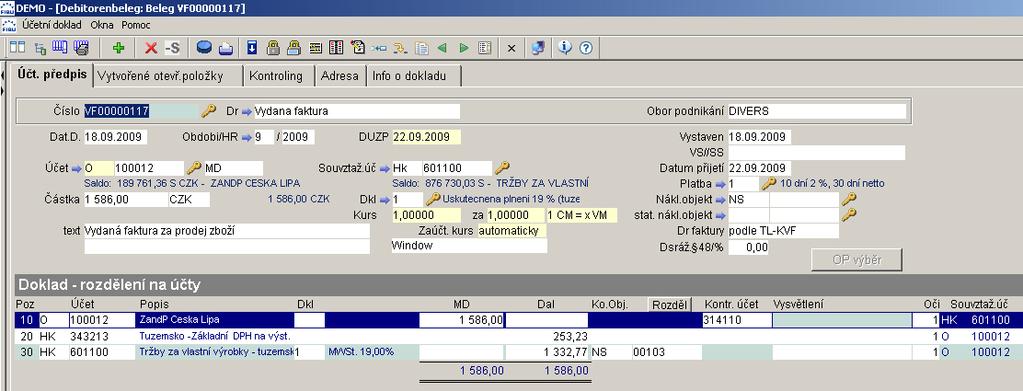
Task: Open the Dkl lookup arrow
Action: click(x=385, y=200)
